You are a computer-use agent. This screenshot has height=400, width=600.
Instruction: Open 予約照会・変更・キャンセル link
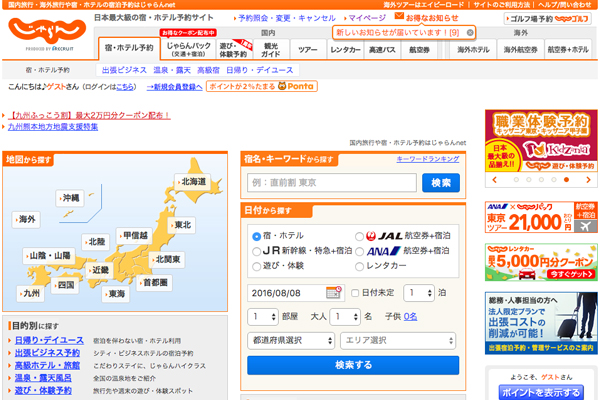287,18
